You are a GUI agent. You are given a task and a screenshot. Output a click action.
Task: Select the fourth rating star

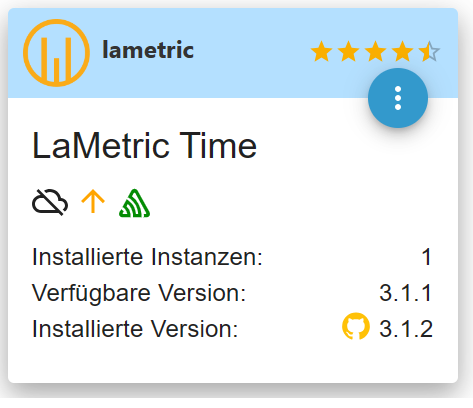(402, 51)
